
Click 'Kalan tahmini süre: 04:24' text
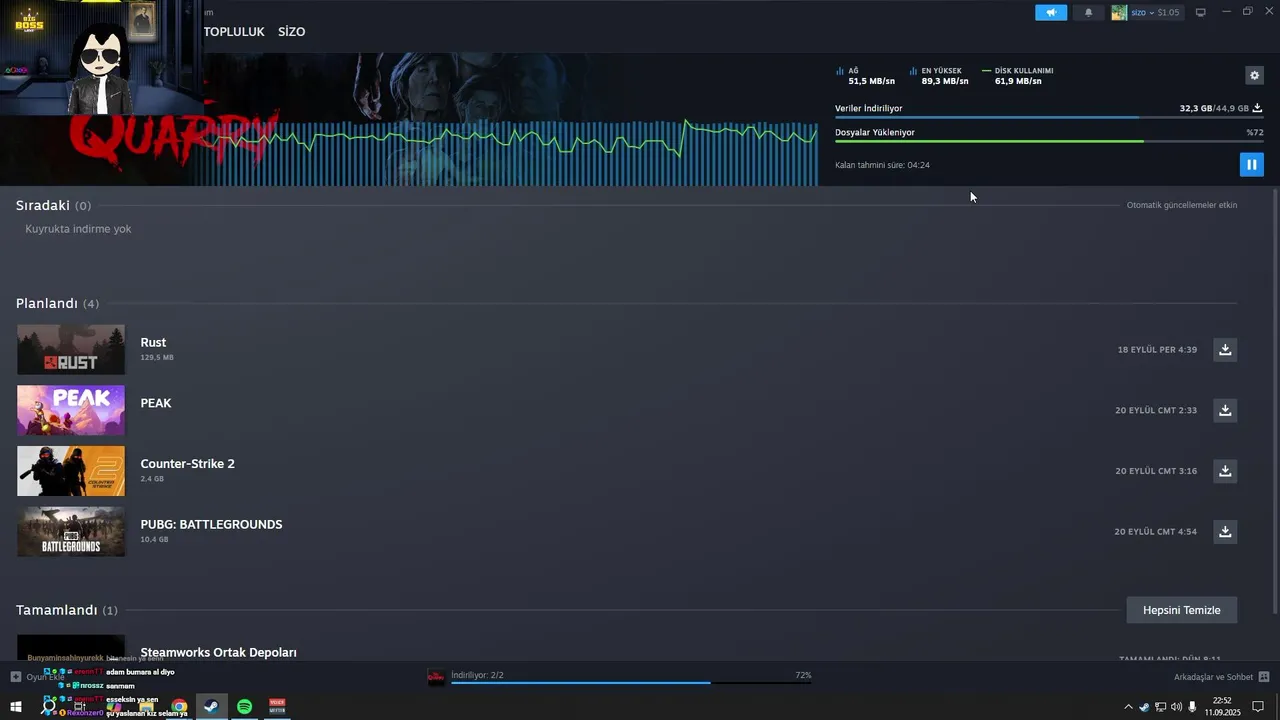tap(882, 165)
